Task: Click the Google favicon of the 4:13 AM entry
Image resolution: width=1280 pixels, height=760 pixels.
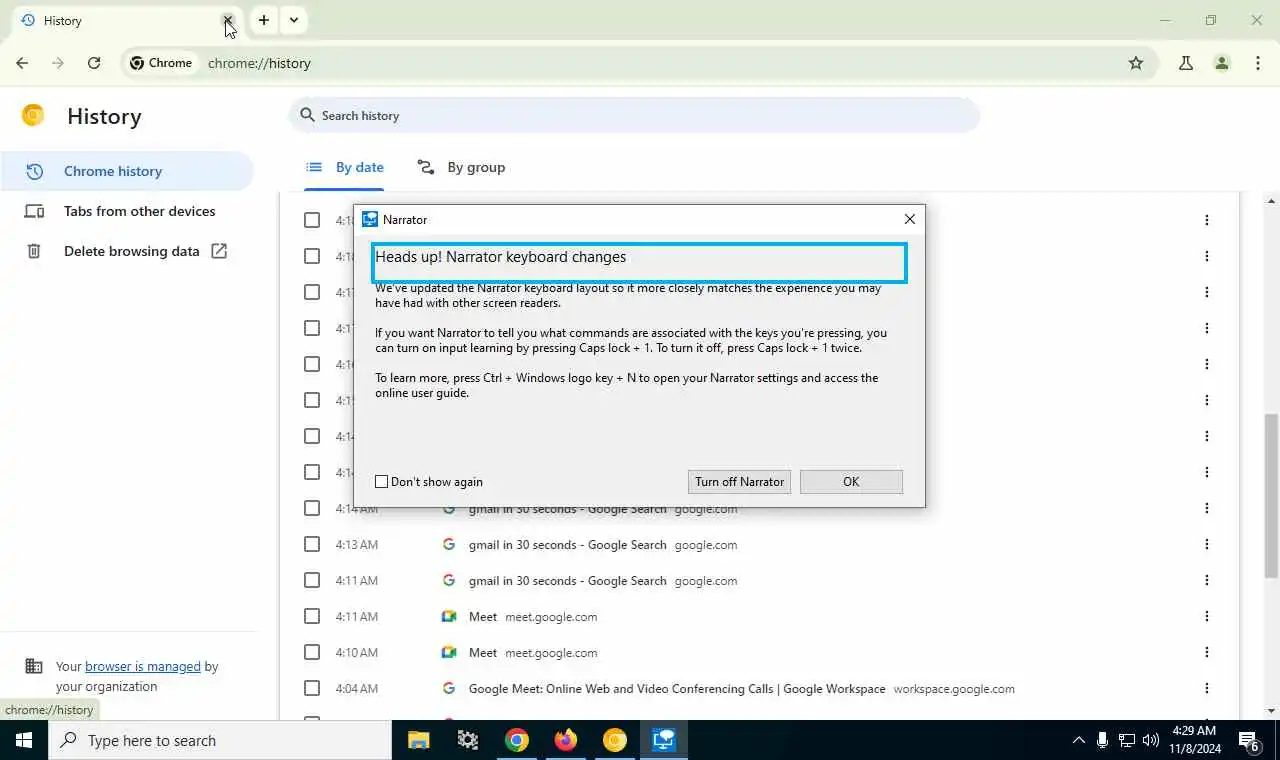Action: [x=449, y=544]
